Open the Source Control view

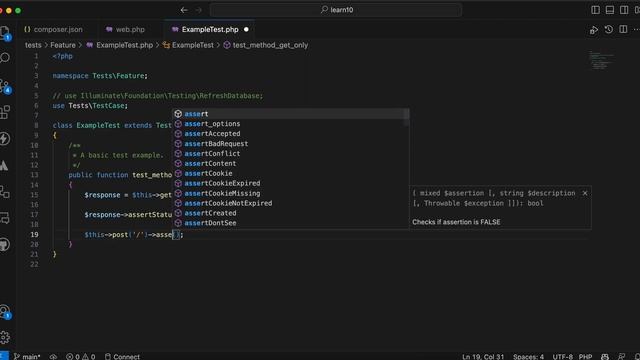pyautogui.click(x=5, y=86)
